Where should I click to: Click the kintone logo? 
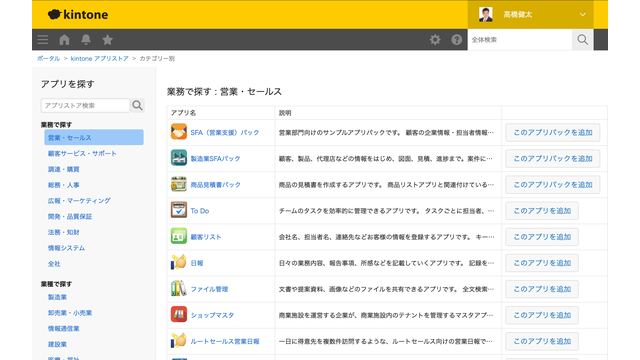(78, 15)
